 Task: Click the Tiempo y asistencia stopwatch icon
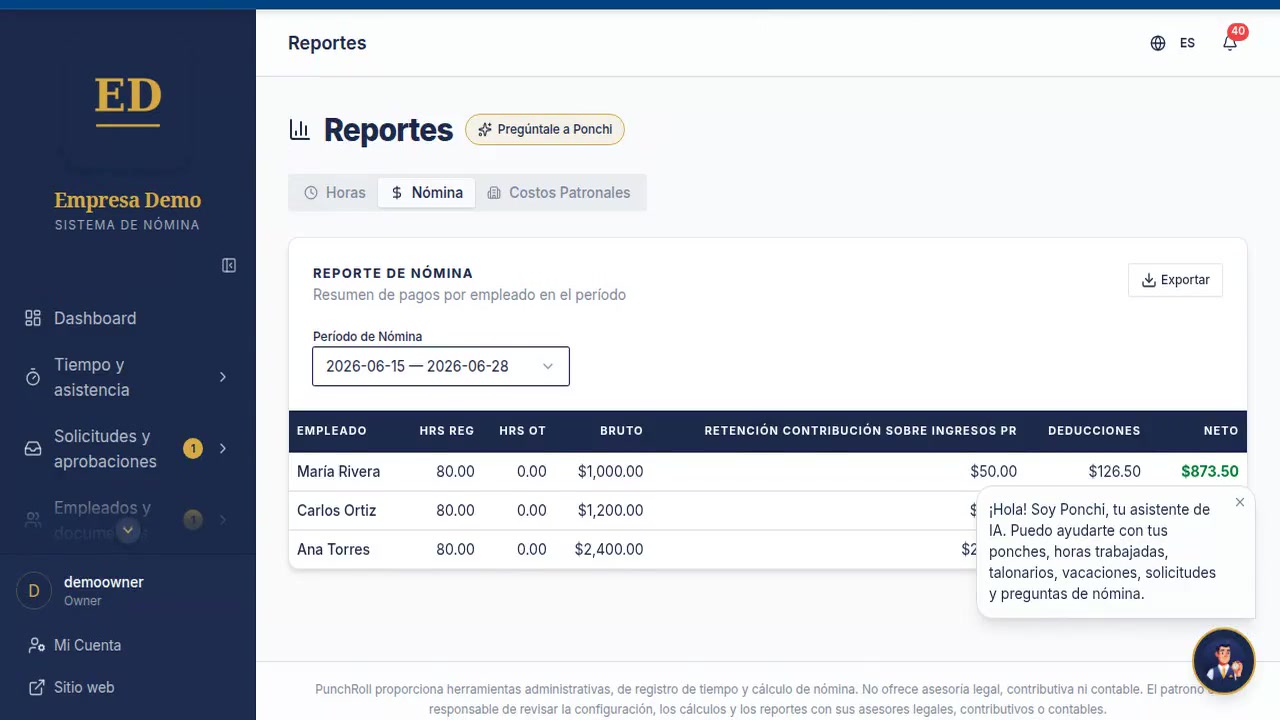33,377
